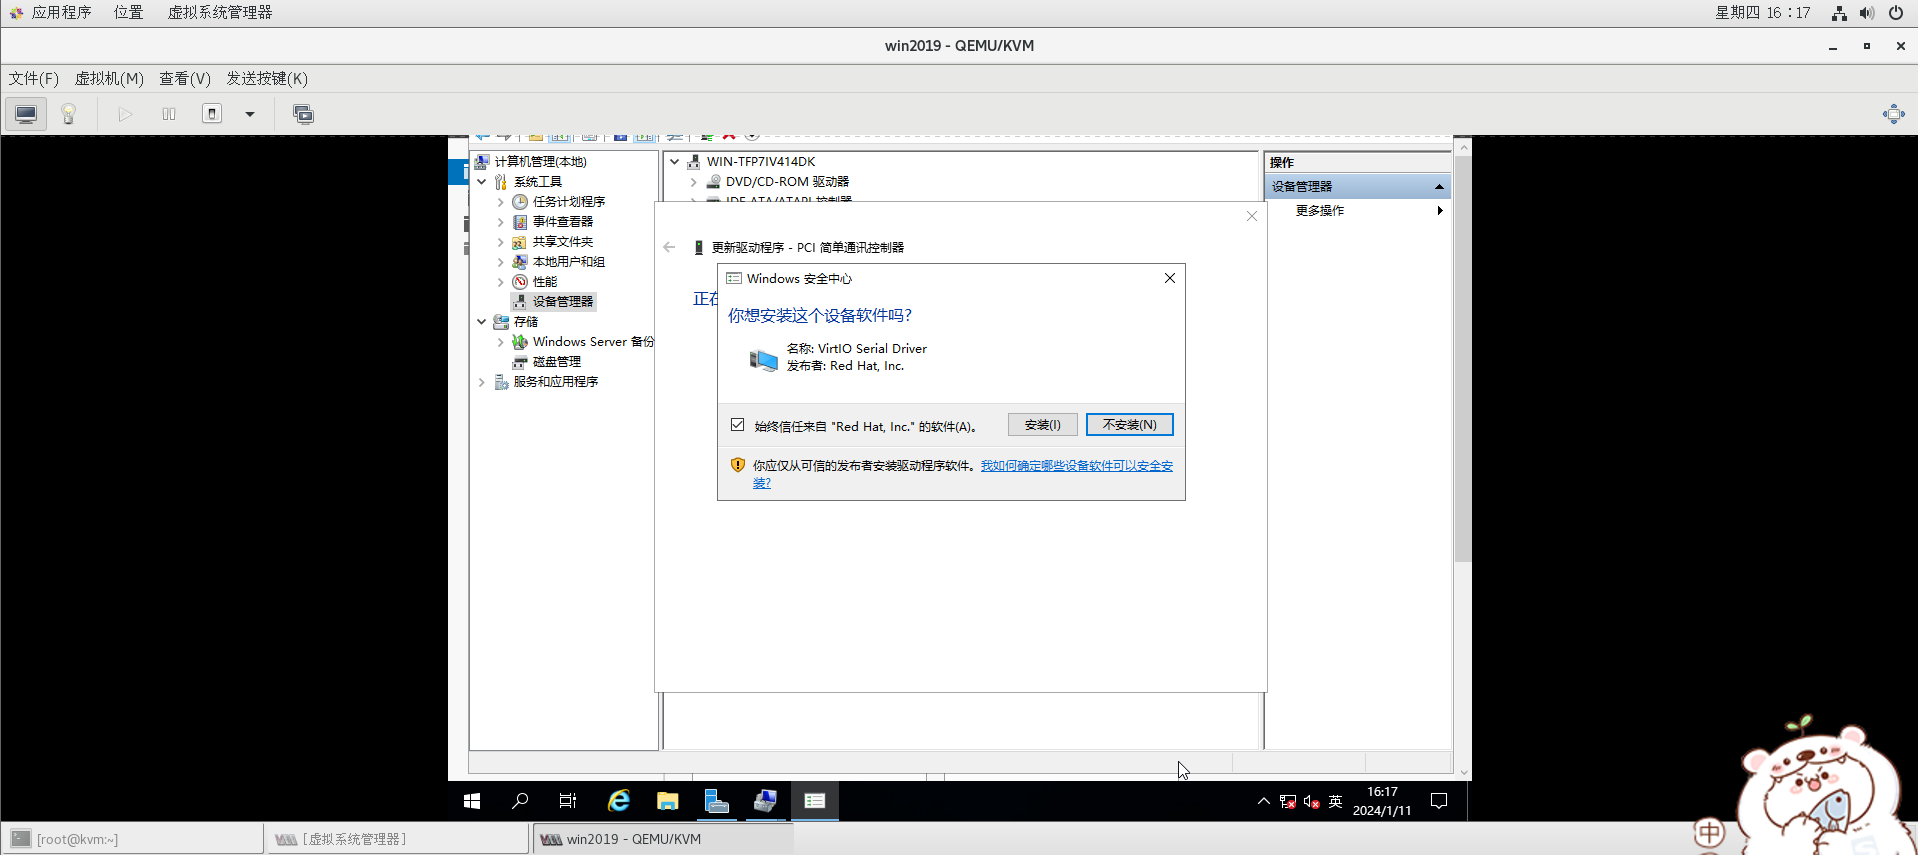Expand the Windows Server 备份 node
1918x855 pixels.
501,342
